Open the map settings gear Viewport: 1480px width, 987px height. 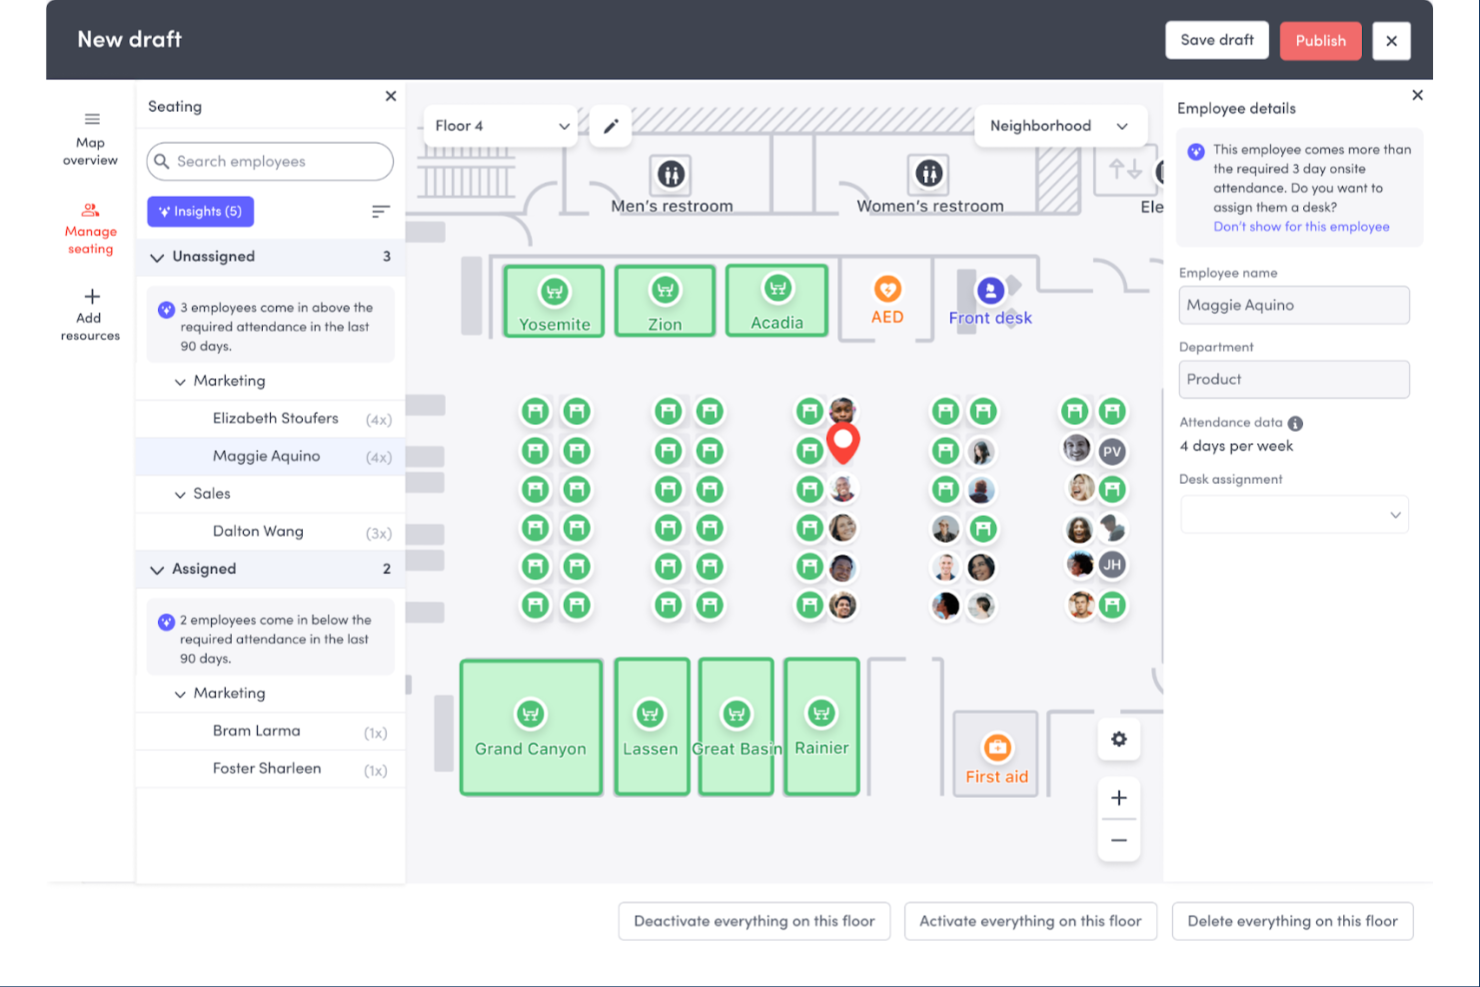pyautogui.click(x=1119, y=739)
